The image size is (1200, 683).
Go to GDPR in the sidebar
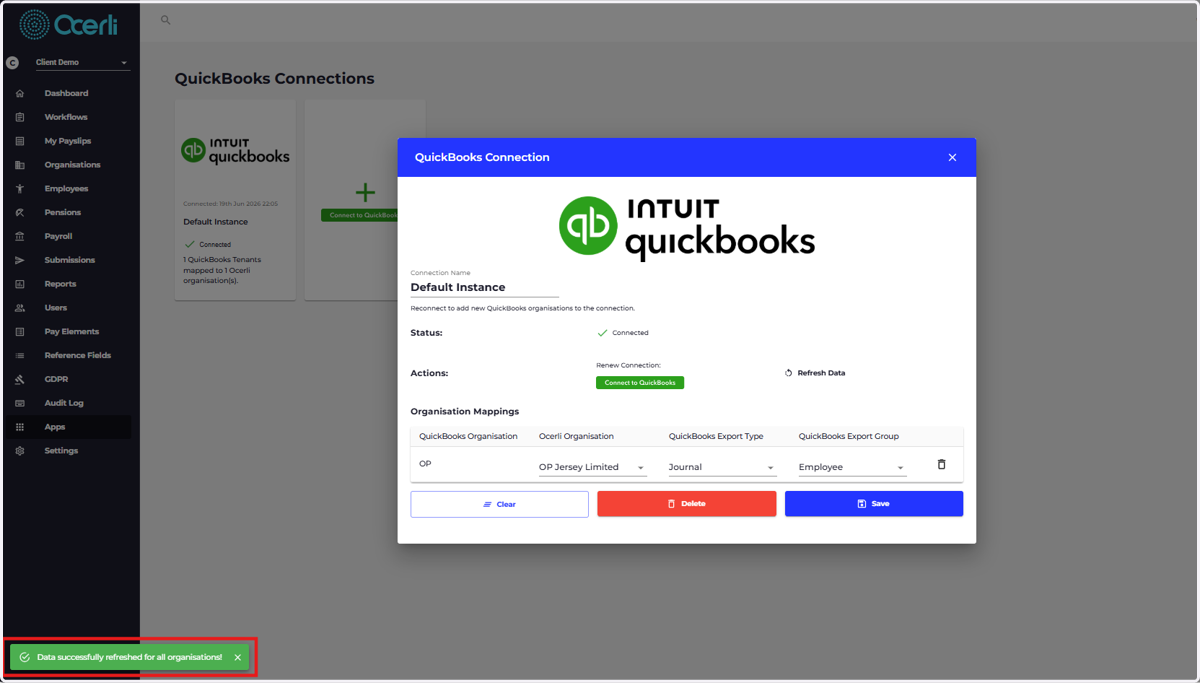pos(56,380)
